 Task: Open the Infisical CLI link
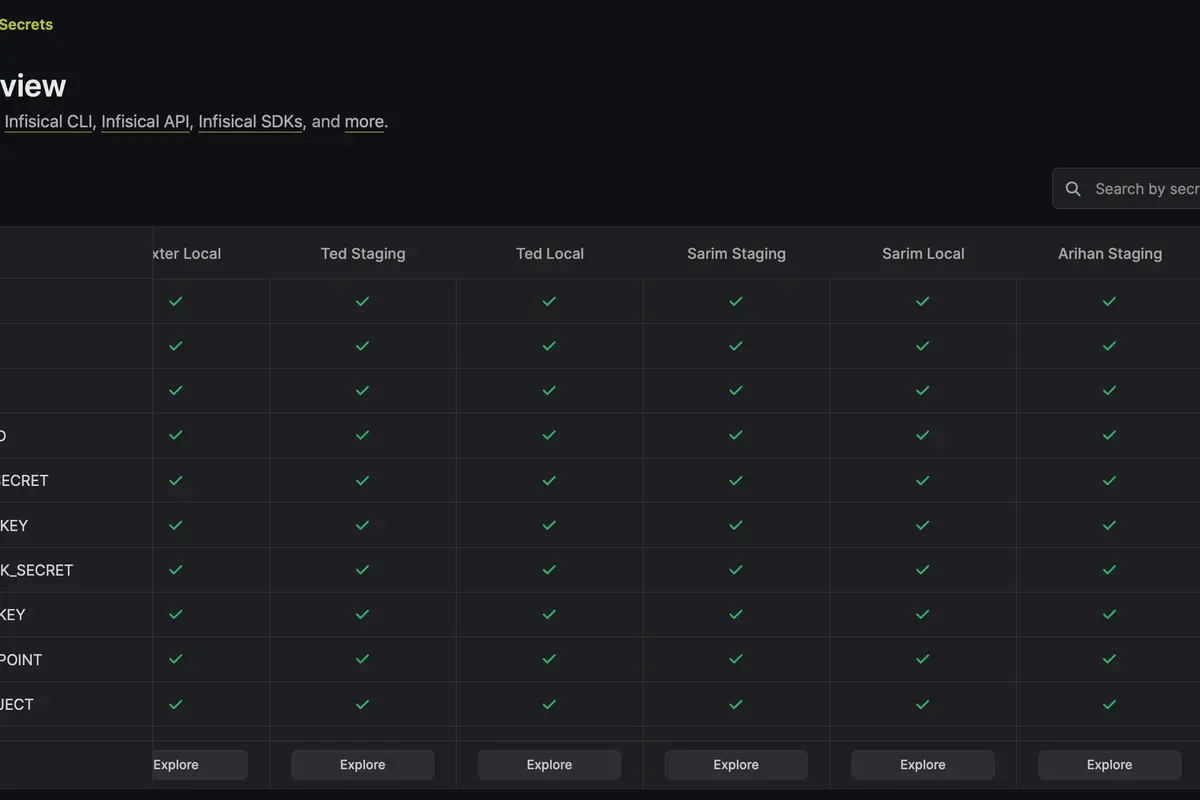point(49,122)
